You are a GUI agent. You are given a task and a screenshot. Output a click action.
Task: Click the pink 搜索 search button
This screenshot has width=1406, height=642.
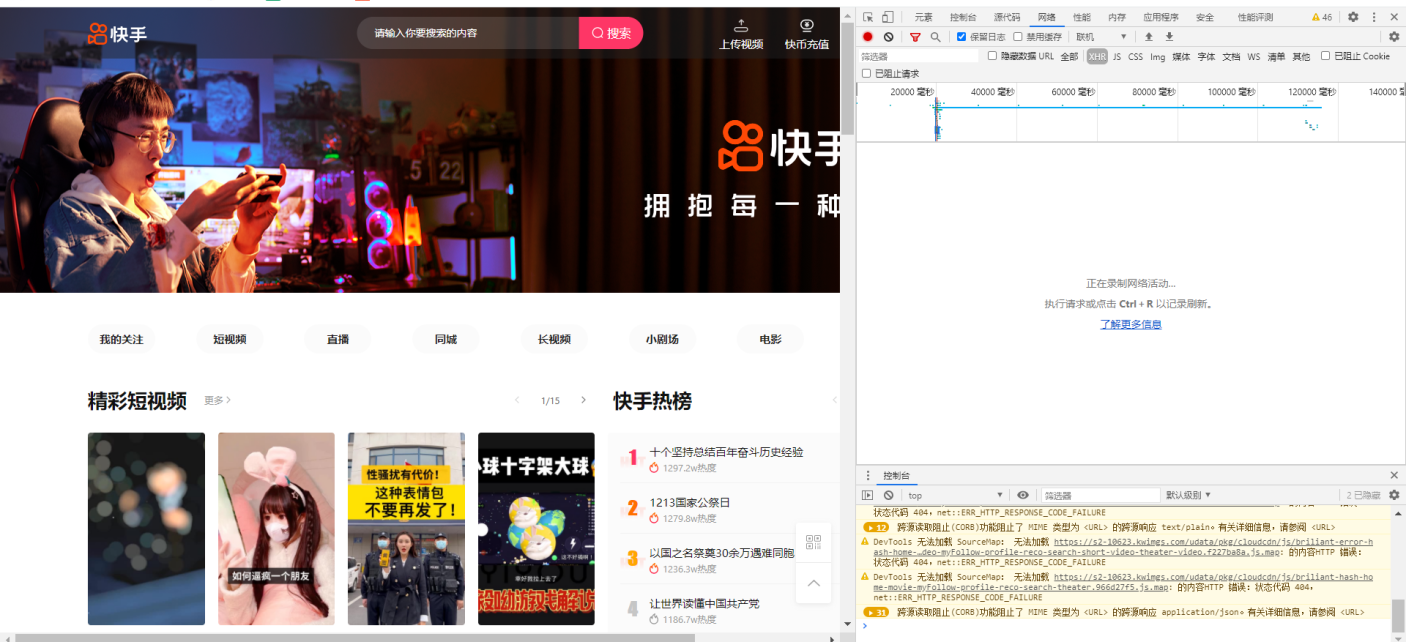(x=611, y=33)
